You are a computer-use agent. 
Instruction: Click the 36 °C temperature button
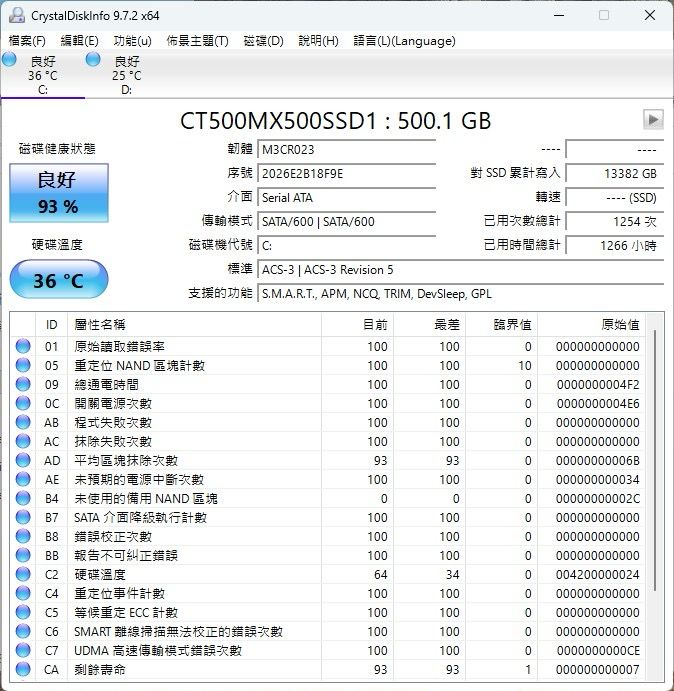tap(58, 280)
